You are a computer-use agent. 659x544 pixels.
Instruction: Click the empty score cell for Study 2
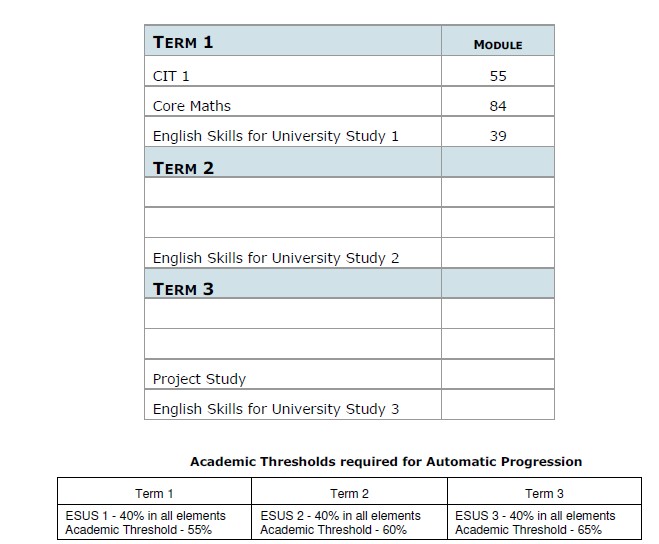pyautogui.click(x=498, y=253)
